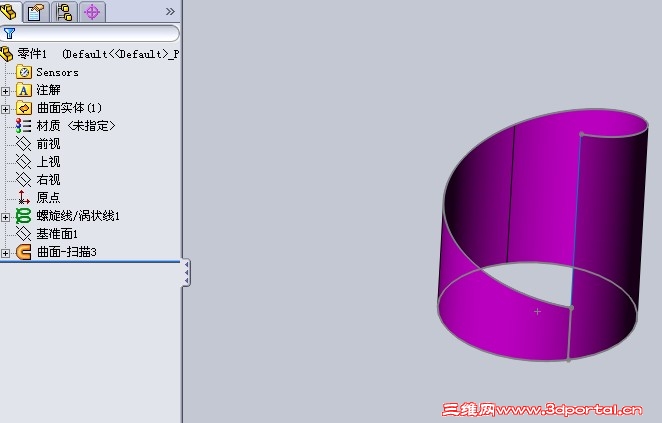Viewport: 662px width, 423px height.
Task: Select the 上视 top plane label
Action: [48, 162]
